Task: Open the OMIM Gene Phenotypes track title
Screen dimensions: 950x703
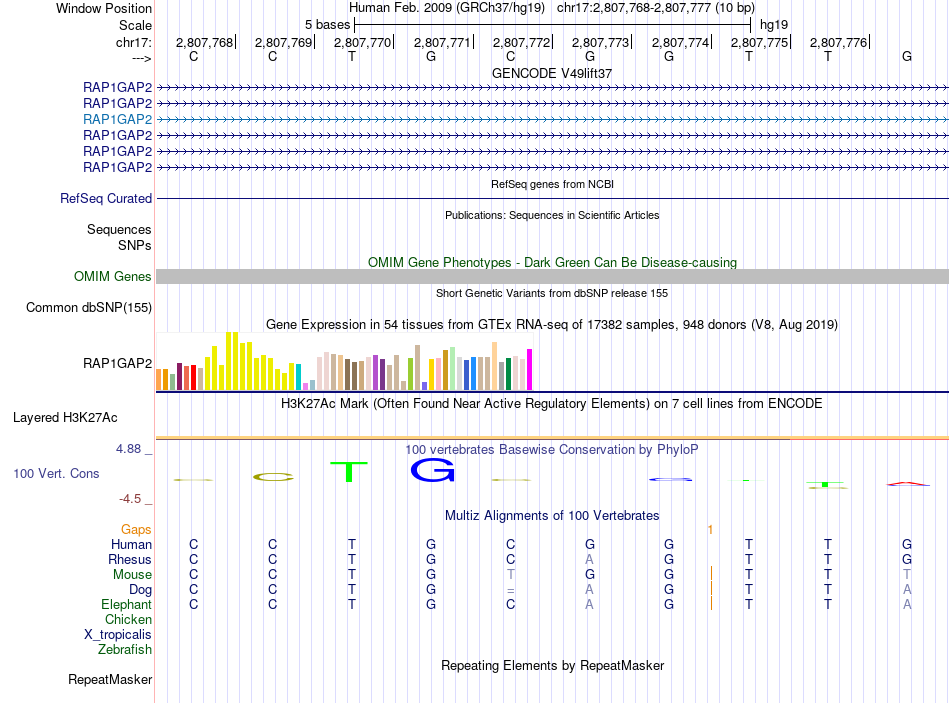Action: [552, 262]
